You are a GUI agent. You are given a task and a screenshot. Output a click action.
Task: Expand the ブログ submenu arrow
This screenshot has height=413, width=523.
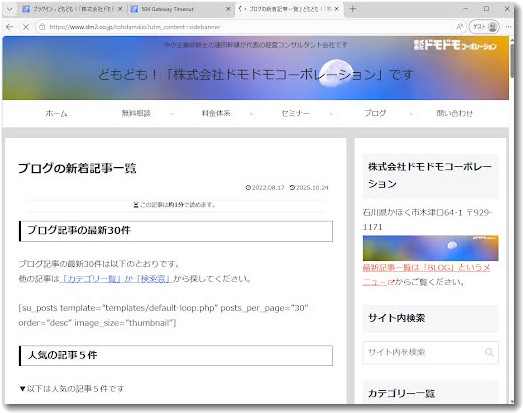point(411,114)
